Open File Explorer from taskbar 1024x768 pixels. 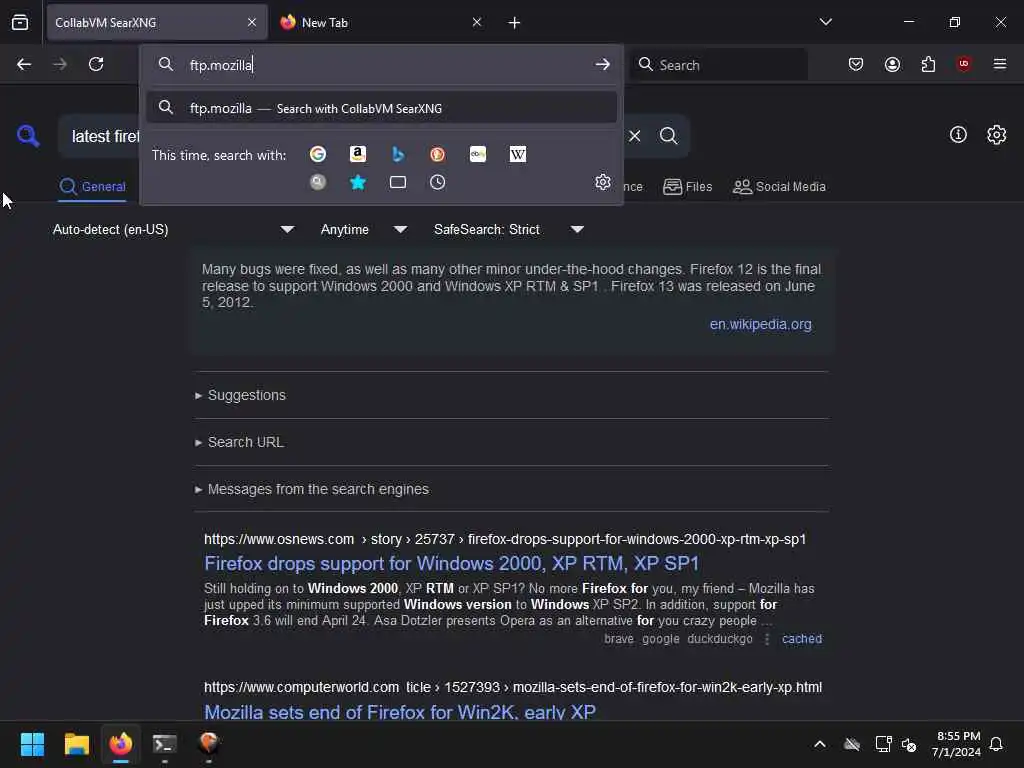[76, 744]
